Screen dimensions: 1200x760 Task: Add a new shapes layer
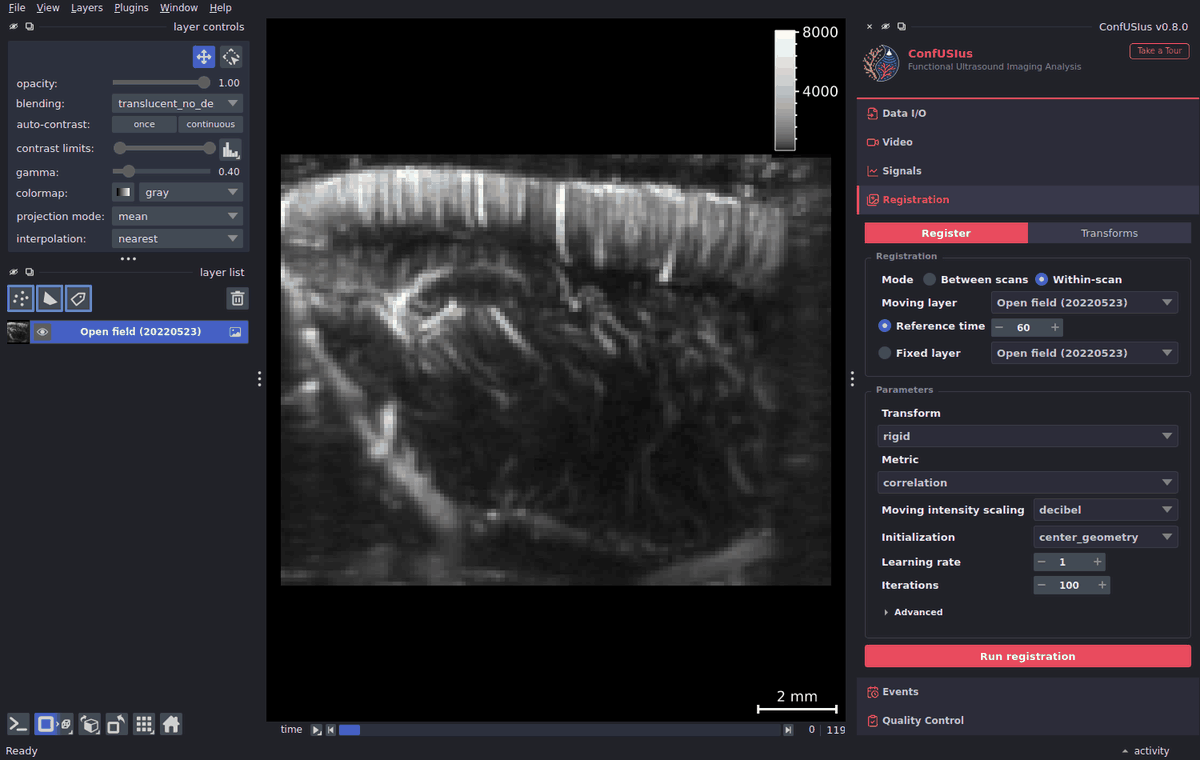pos(49,298)
